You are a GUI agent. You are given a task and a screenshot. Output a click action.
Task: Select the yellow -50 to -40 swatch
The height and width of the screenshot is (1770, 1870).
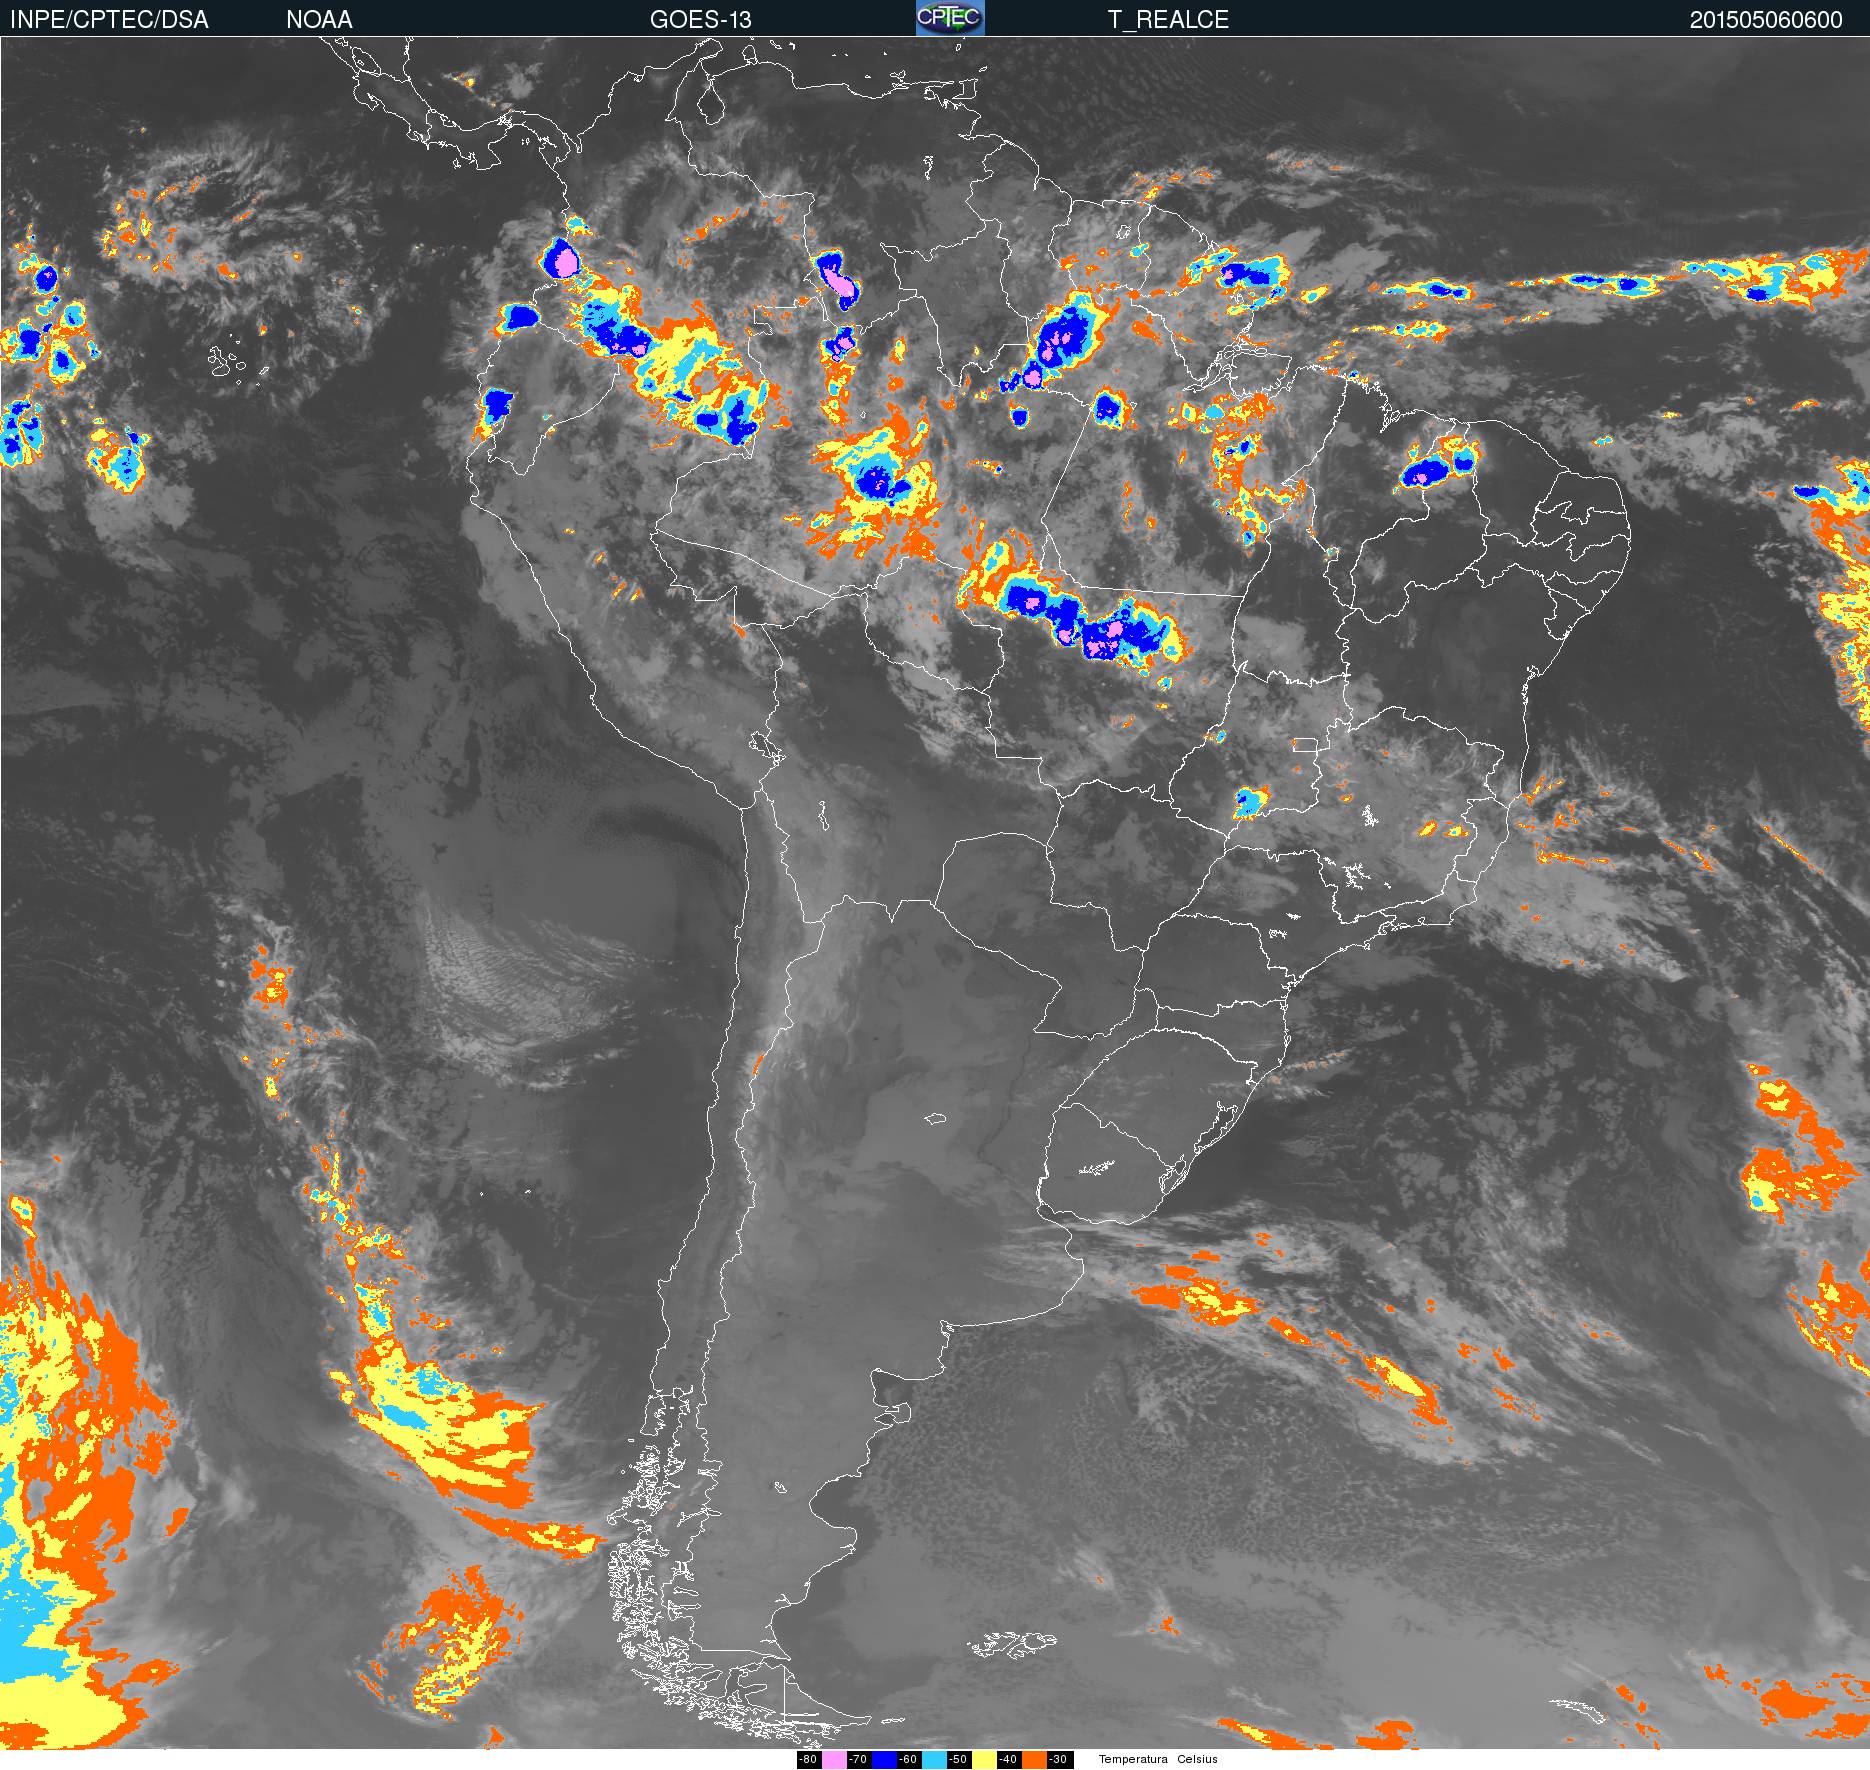pos(984,1759)
